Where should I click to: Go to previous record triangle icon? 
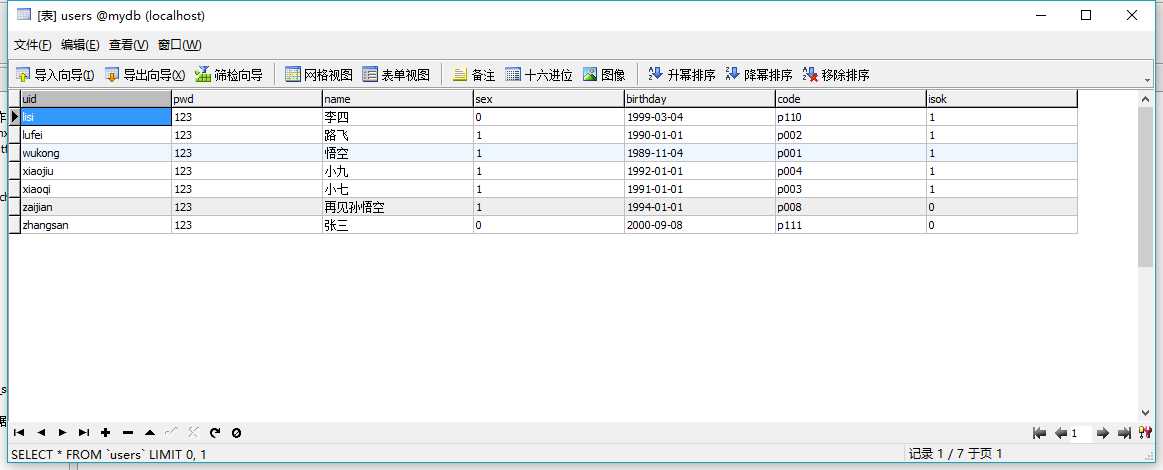coord(41,433)
